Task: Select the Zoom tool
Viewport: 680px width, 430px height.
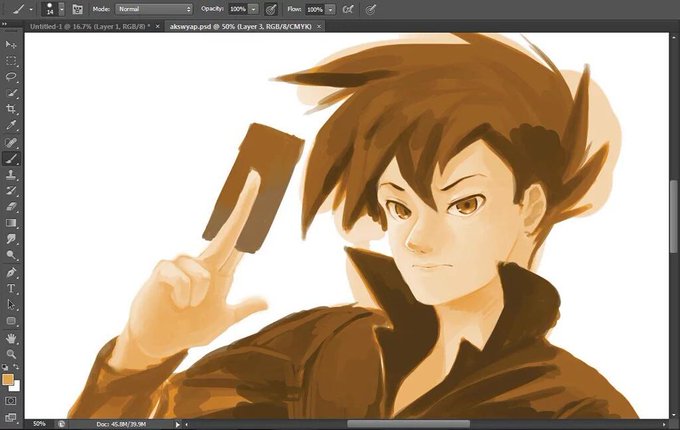Action: [11, 355]
